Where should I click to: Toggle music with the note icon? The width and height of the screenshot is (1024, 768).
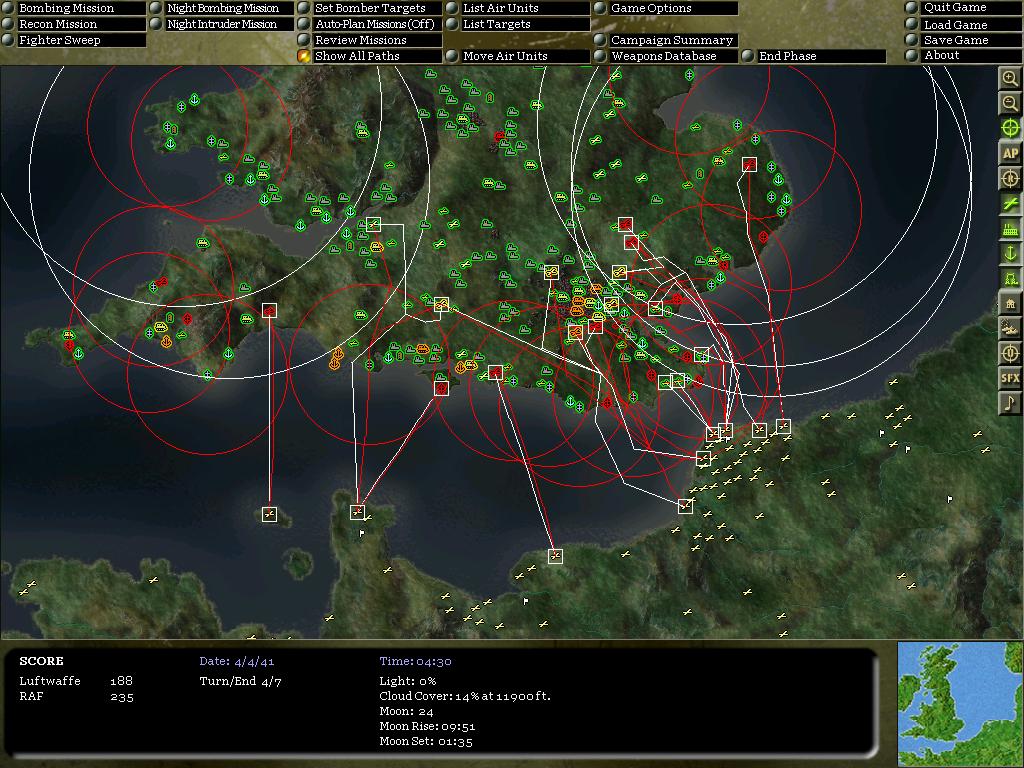click(1010, 403)
